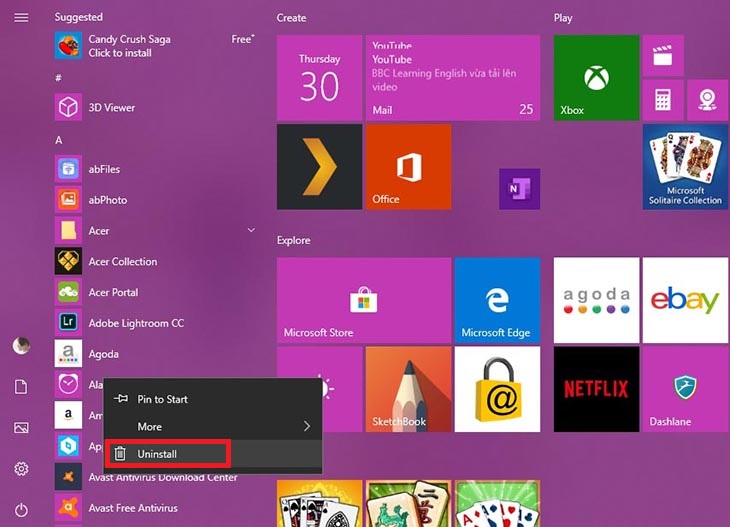Open Microsoft Edge tile
The height and width of the screenshot is (527, 730).
(497, 300)
